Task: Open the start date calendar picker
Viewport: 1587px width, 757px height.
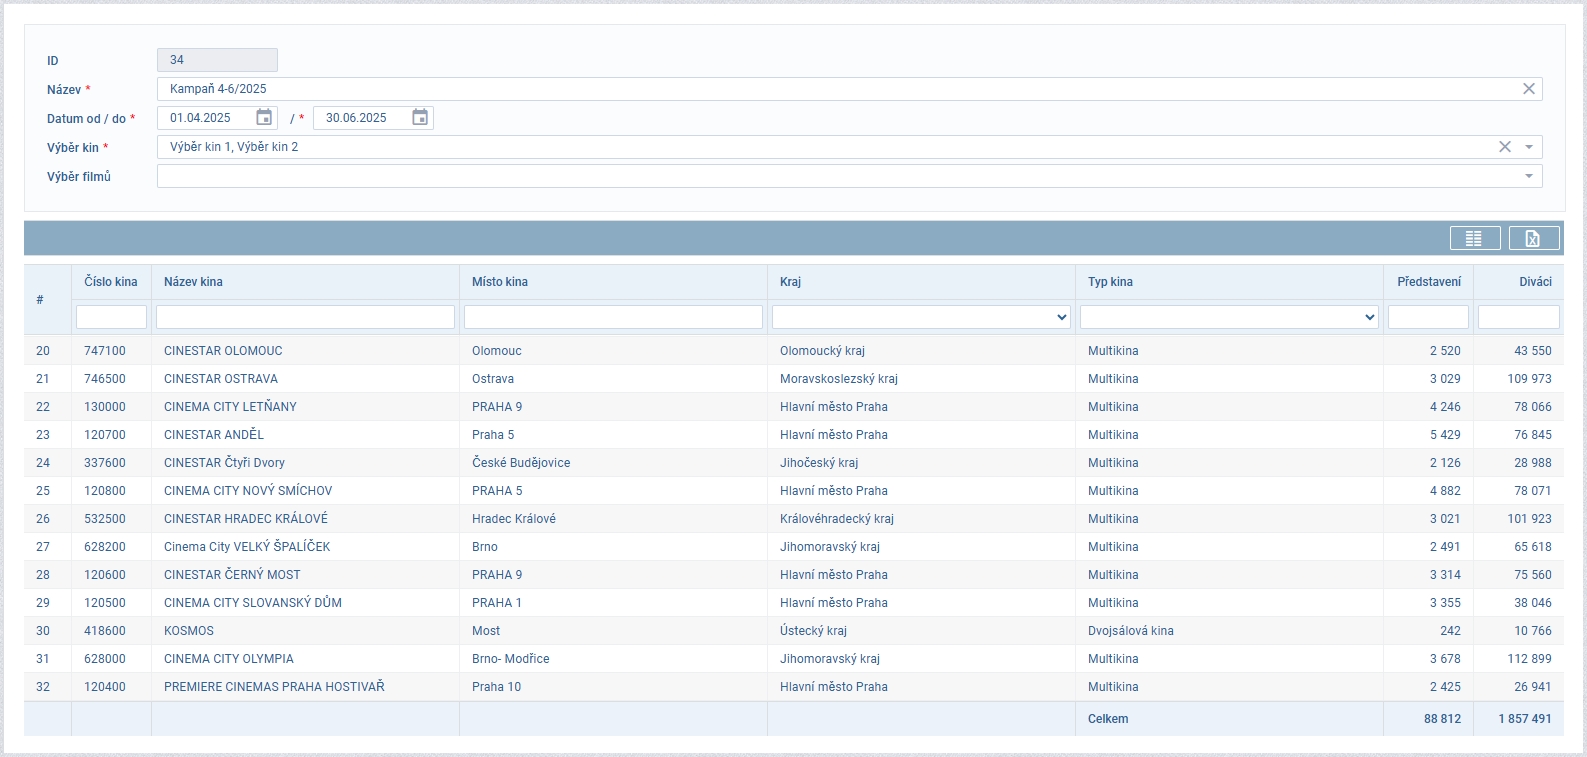Action: click(x=264, y=118)
